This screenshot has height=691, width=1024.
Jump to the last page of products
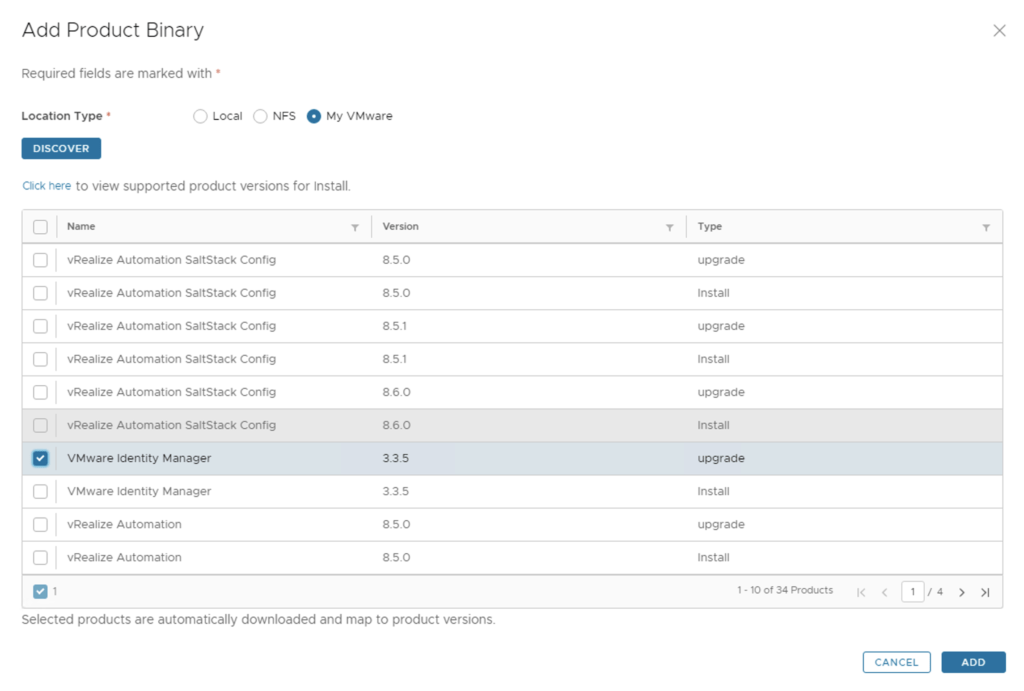[985, 592]
